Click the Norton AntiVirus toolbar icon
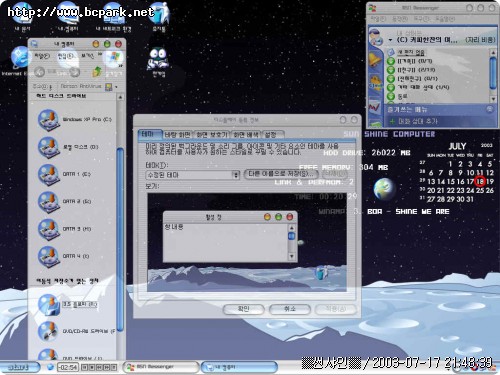 coord(109,87)
